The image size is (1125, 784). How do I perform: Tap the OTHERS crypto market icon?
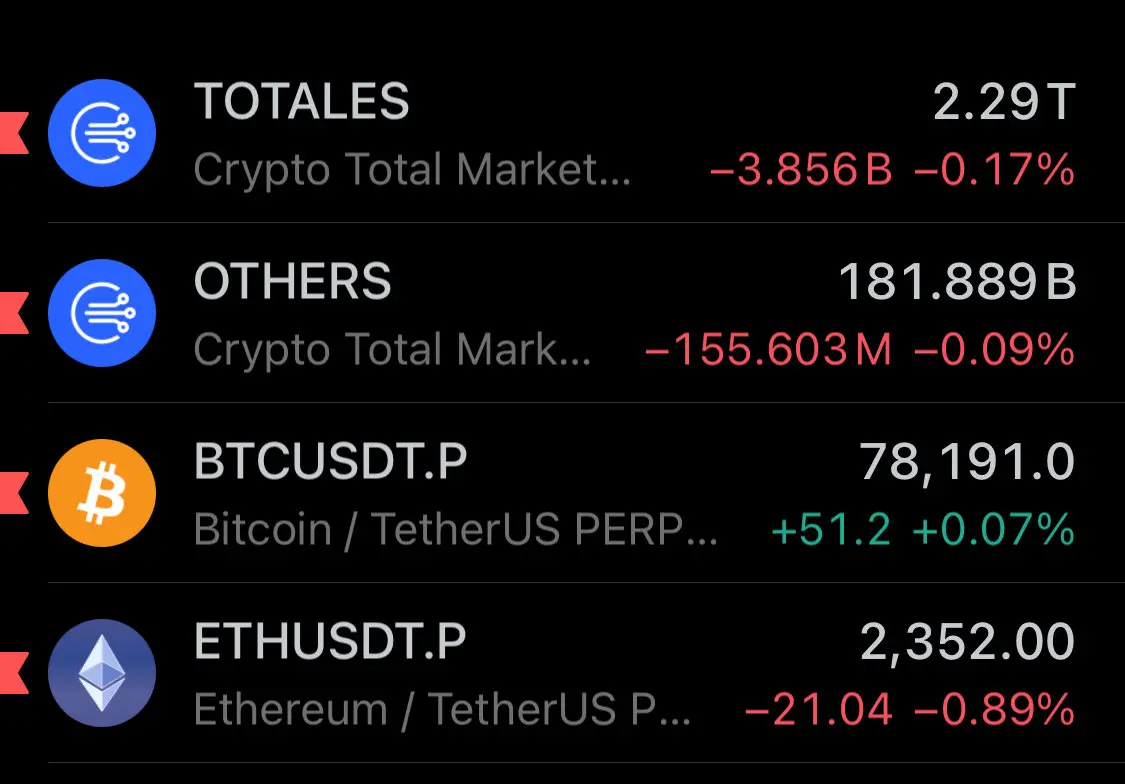(102, 313)
